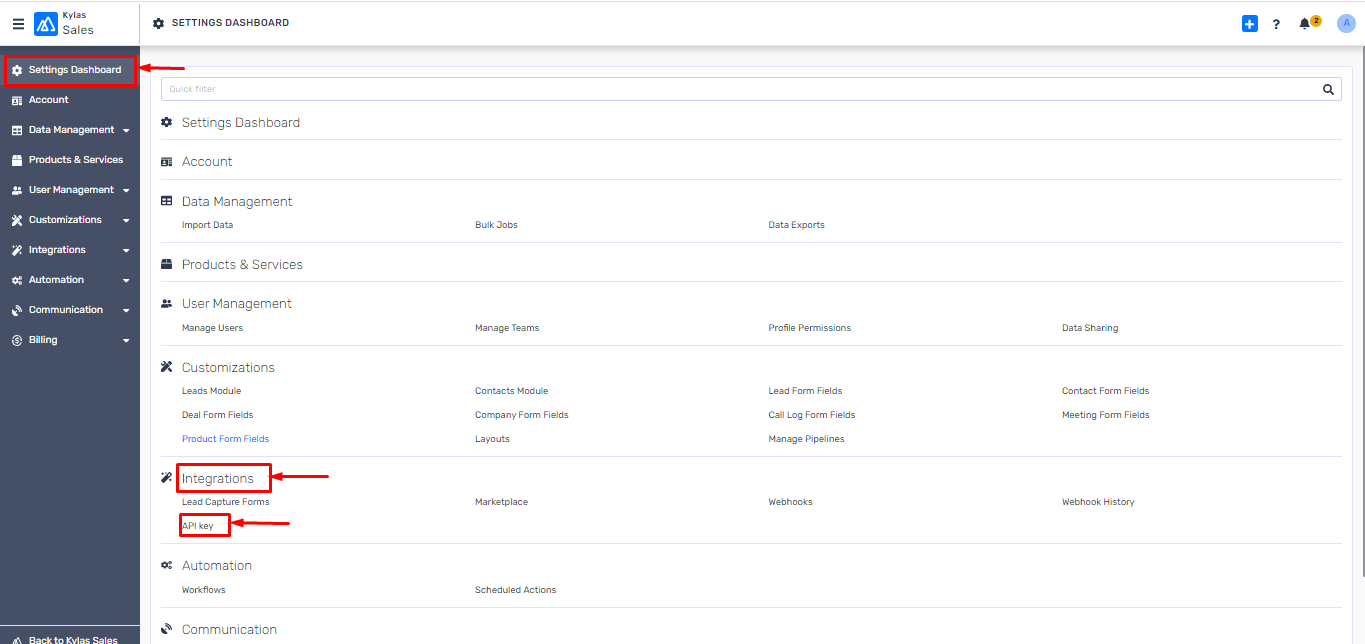The width and height of the screenshot is (1365, 644).
Task: Click the sidebar Billing dollar icon
Action: coord(17,340)
